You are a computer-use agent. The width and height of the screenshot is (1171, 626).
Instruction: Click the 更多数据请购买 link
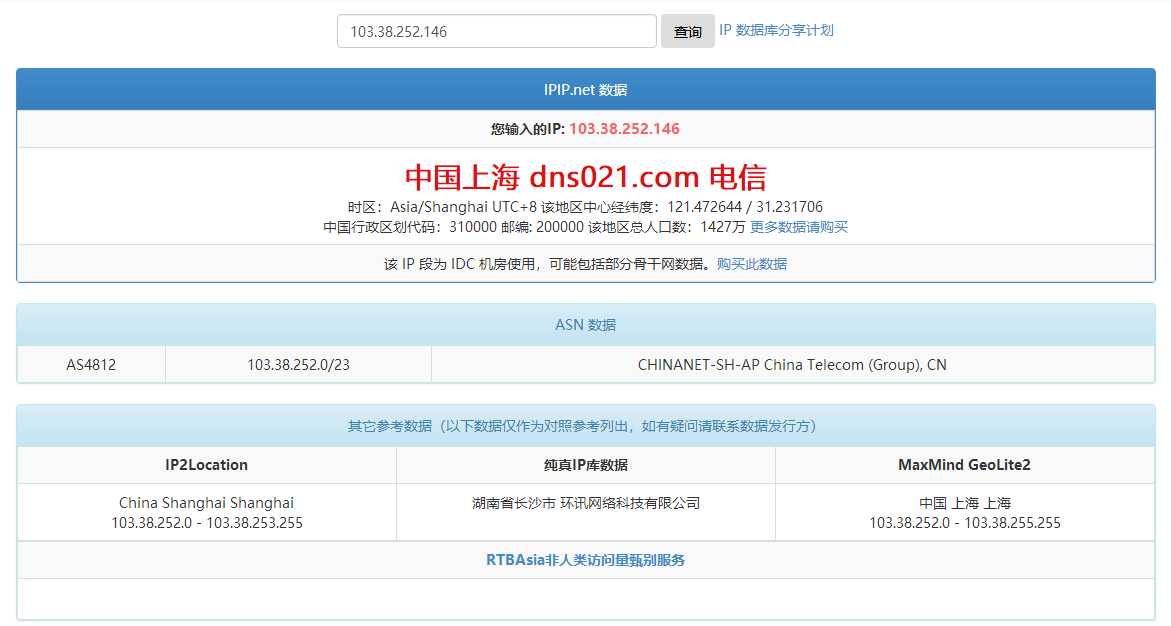(798, 227)
